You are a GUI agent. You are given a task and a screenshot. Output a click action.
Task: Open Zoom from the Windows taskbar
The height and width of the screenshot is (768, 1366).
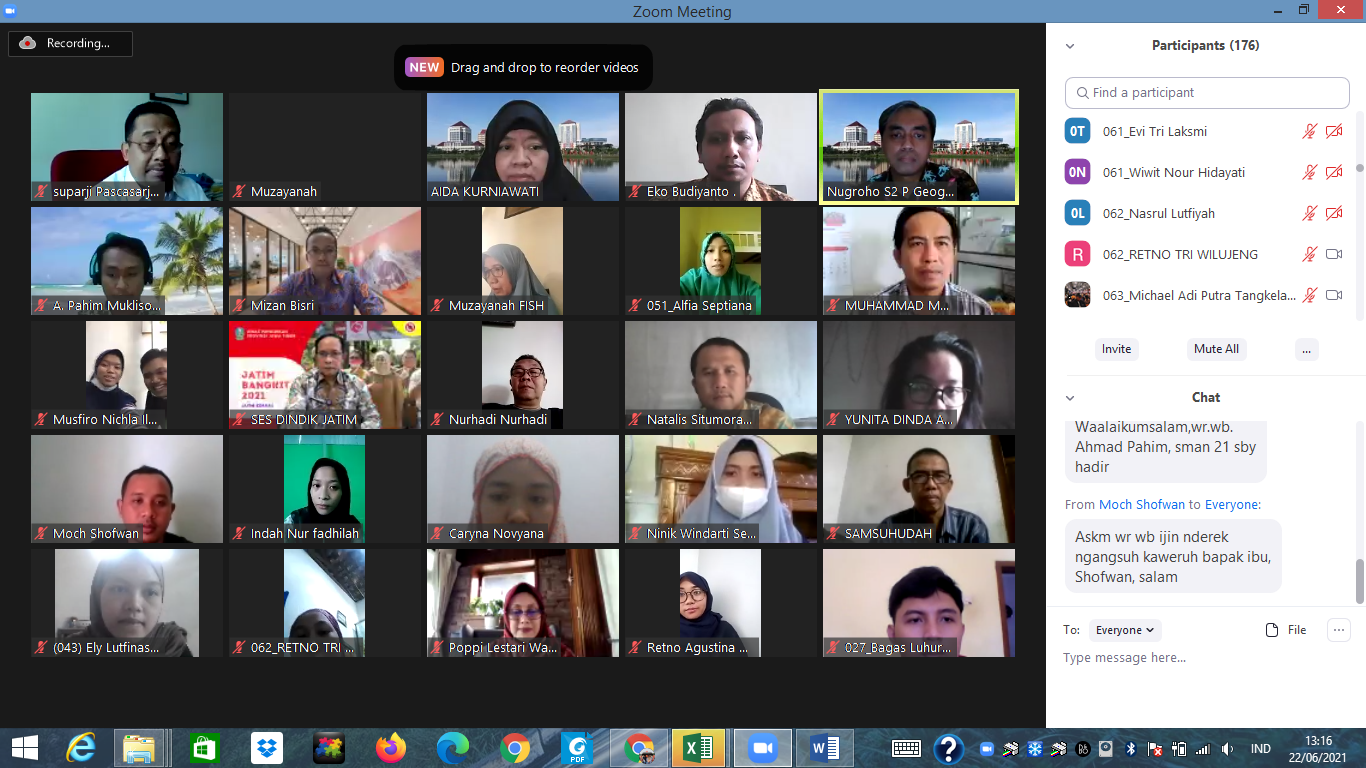(x=762, y=748)
